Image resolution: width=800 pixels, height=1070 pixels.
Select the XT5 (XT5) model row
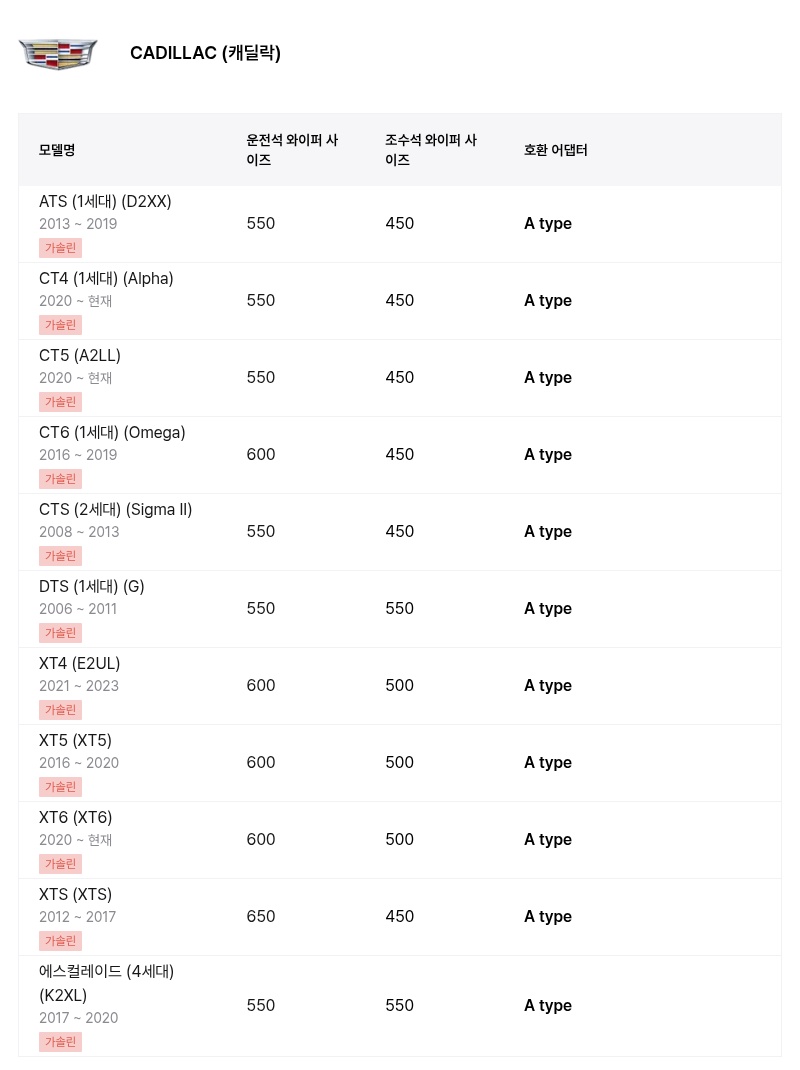[x=399, y=763]
